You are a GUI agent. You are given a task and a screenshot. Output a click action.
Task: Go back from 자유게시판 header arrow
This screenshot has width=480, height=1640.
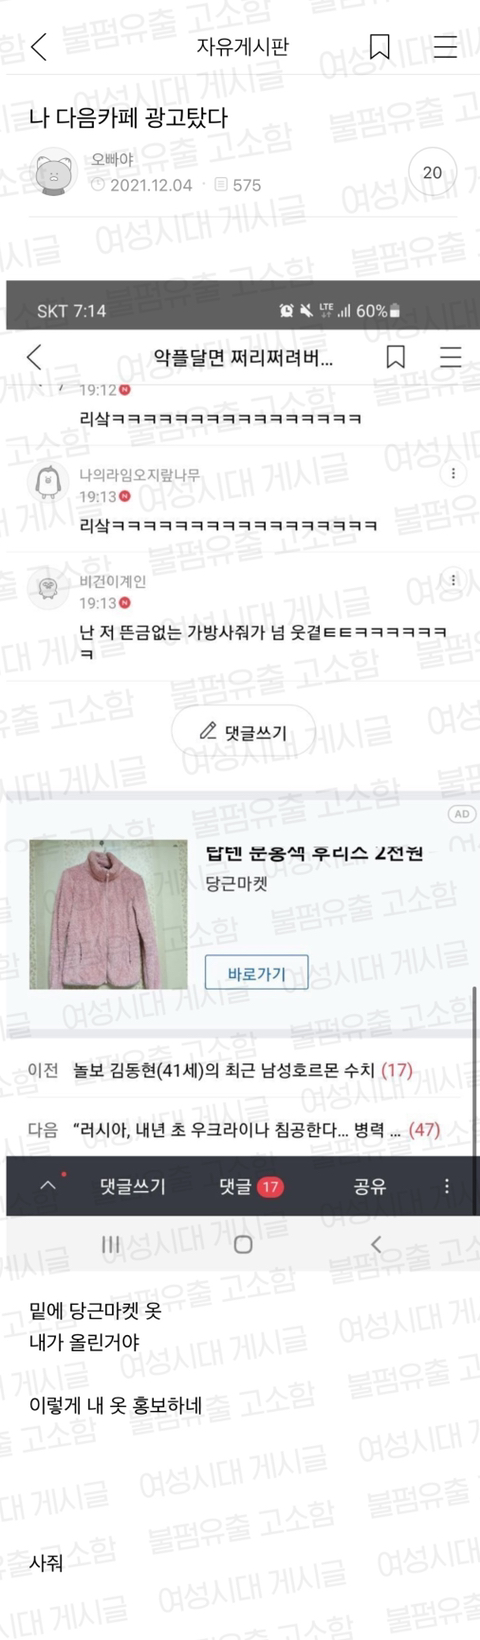click(38, 46)
